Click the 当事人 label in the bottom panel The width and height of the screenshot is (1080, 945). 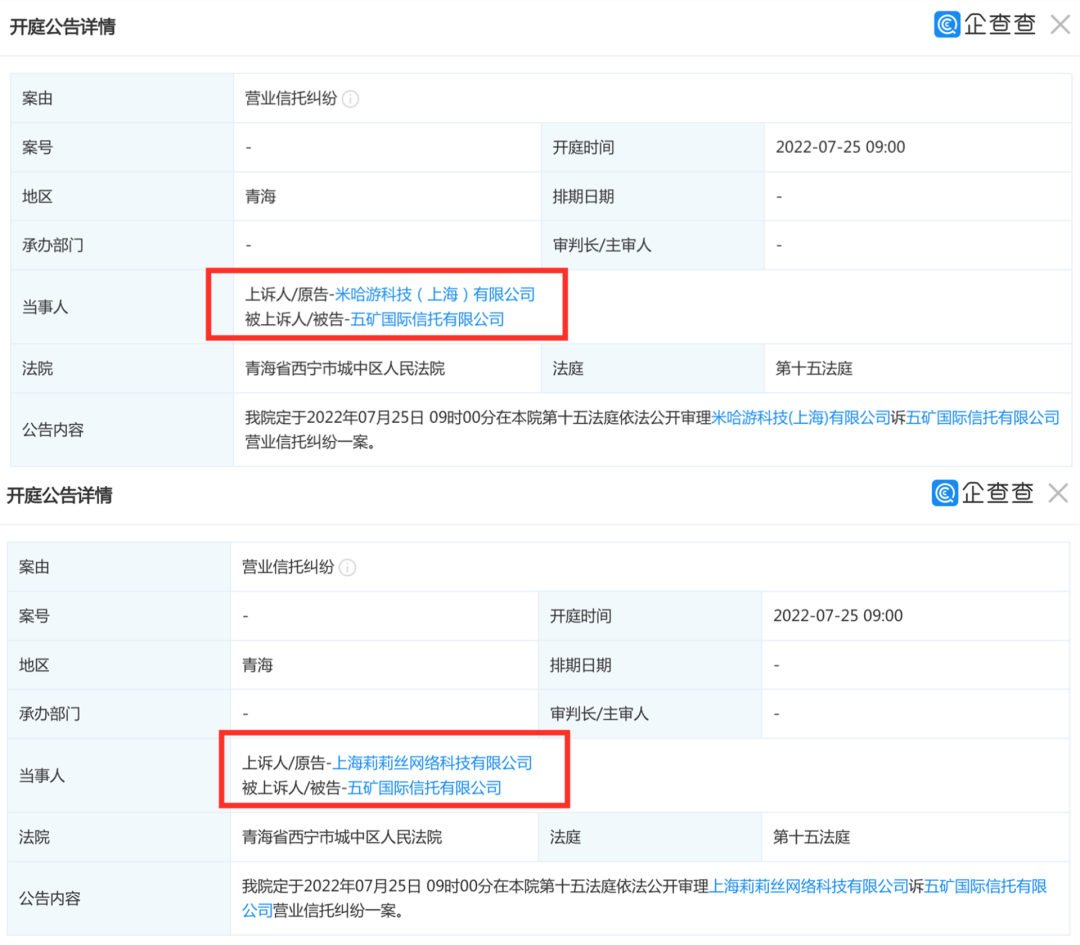pos(42,776)
